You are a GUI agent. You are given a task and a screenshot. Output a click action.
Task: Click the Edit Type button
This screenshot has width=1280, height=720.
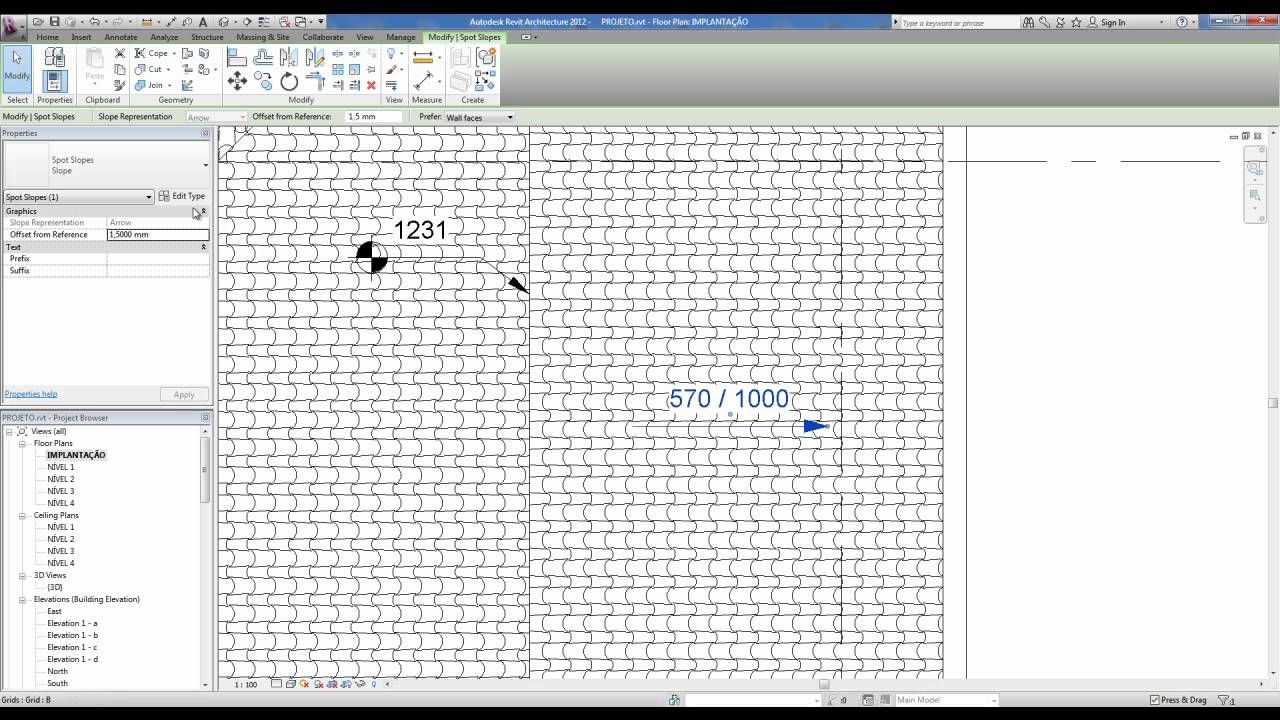[182, 196]
